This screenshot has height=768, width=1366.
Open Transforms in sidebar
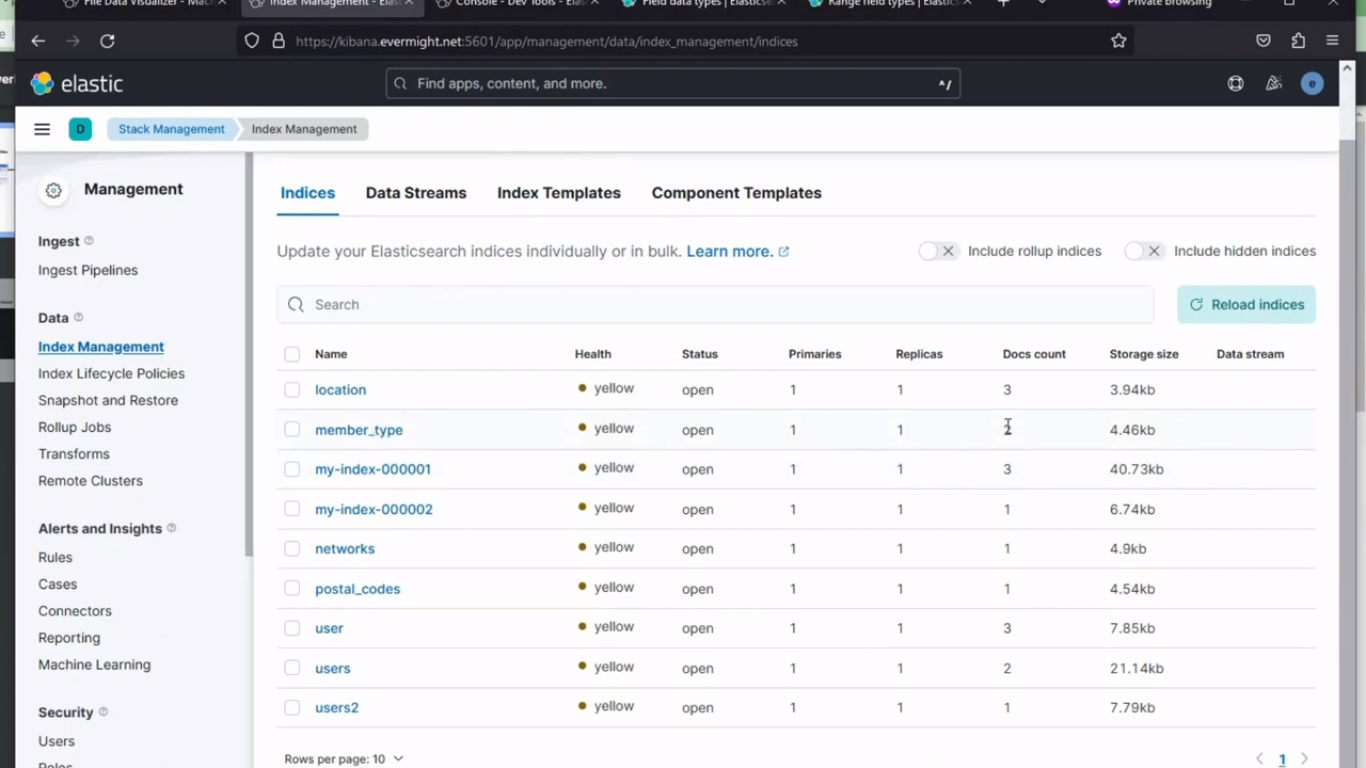click(x=74, y=454)
